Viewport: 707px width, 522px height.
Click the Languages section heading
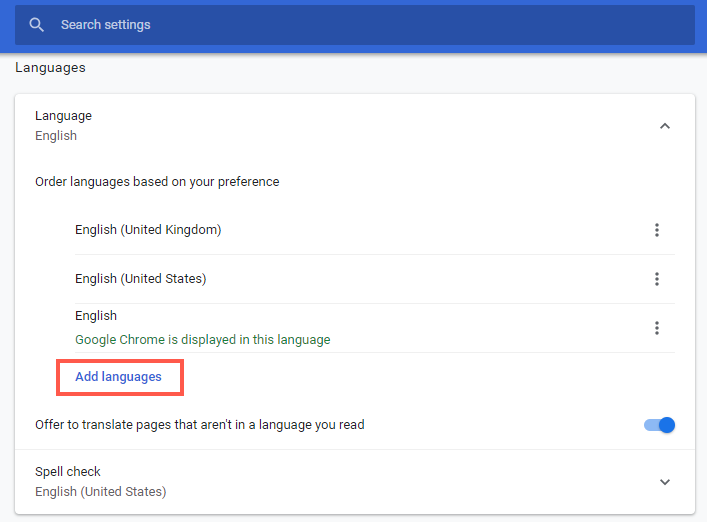50,68
